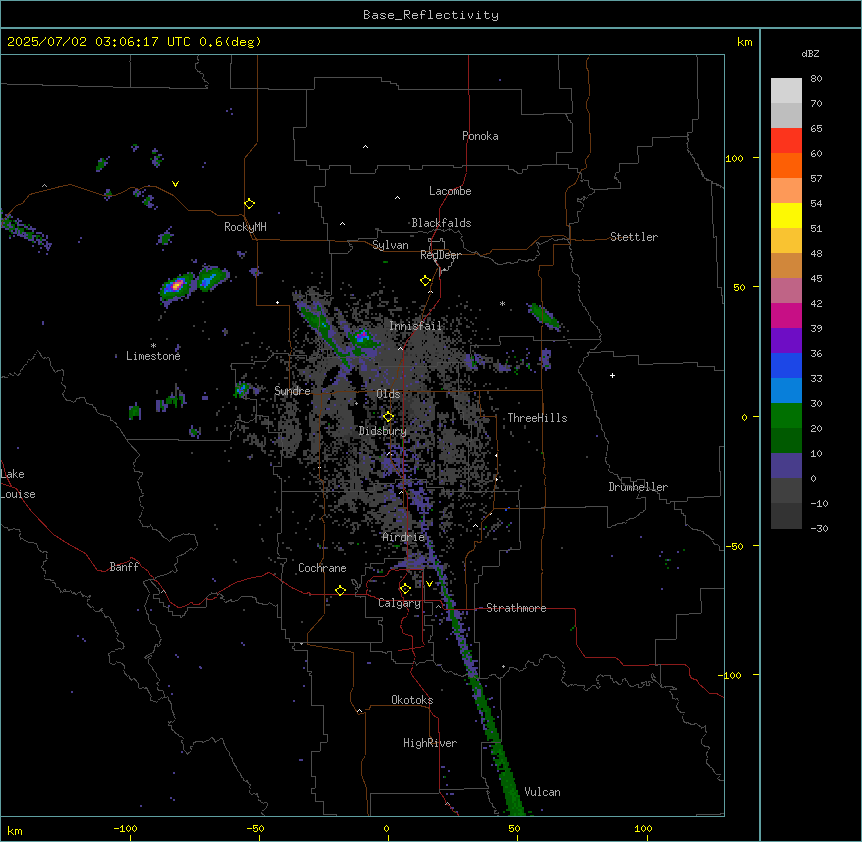Screen dimensions: 862x842
Task: Click the yellow V marker northeast of Calgary
Action: (x=429, y=584)
